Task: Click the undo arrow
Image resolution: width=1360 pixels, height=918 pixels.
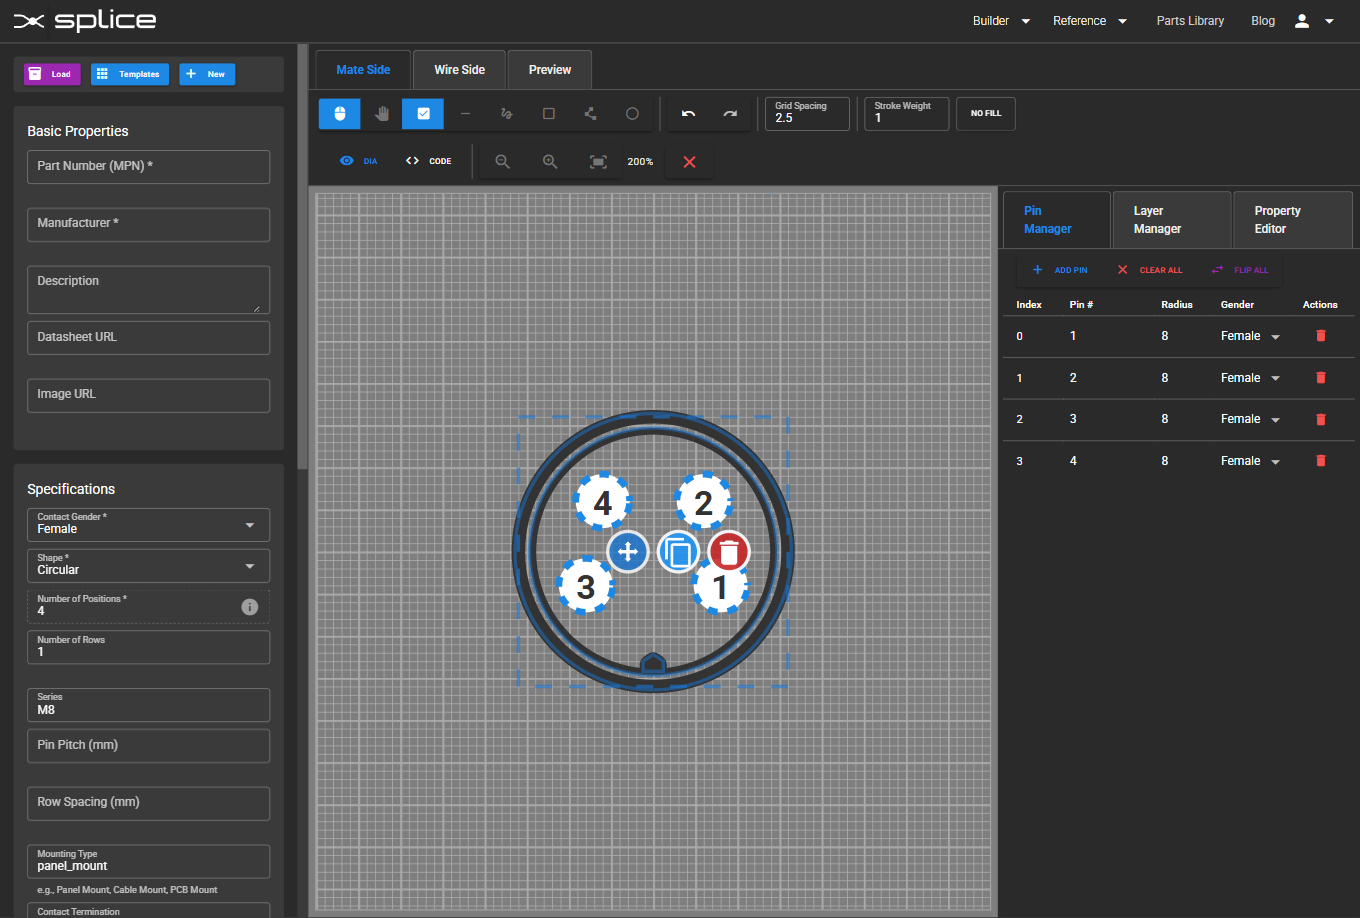Action: [688, 114]
